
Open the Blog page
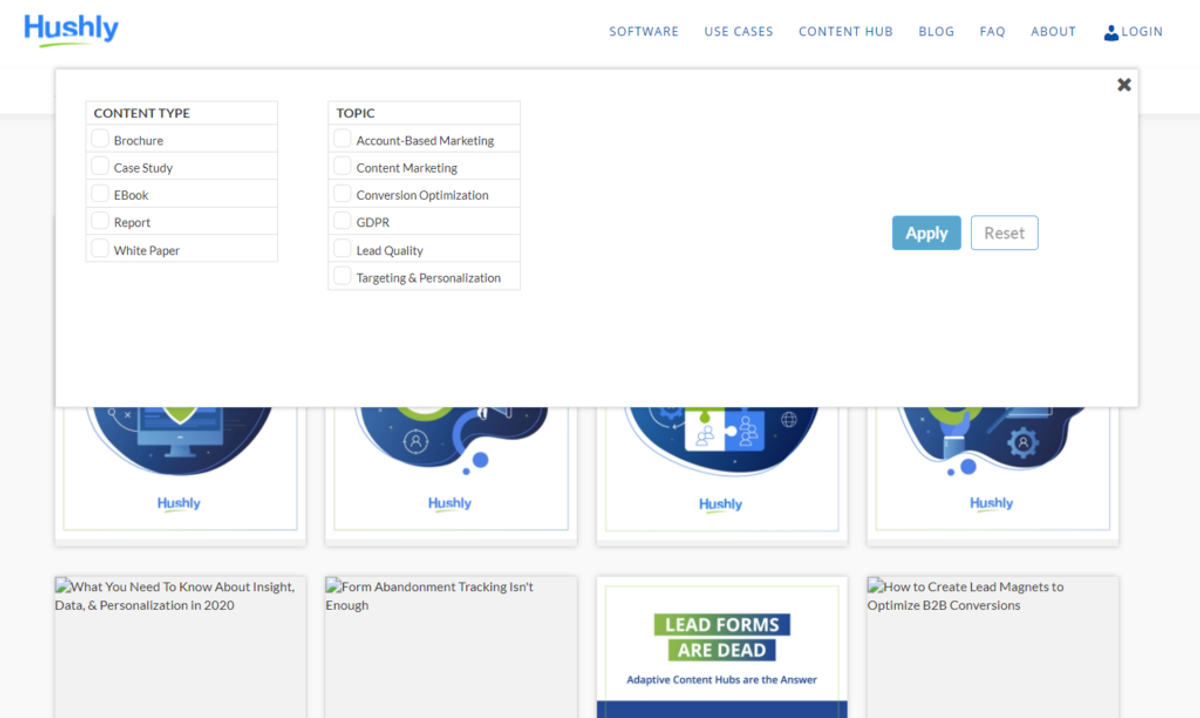click(937, 32)
